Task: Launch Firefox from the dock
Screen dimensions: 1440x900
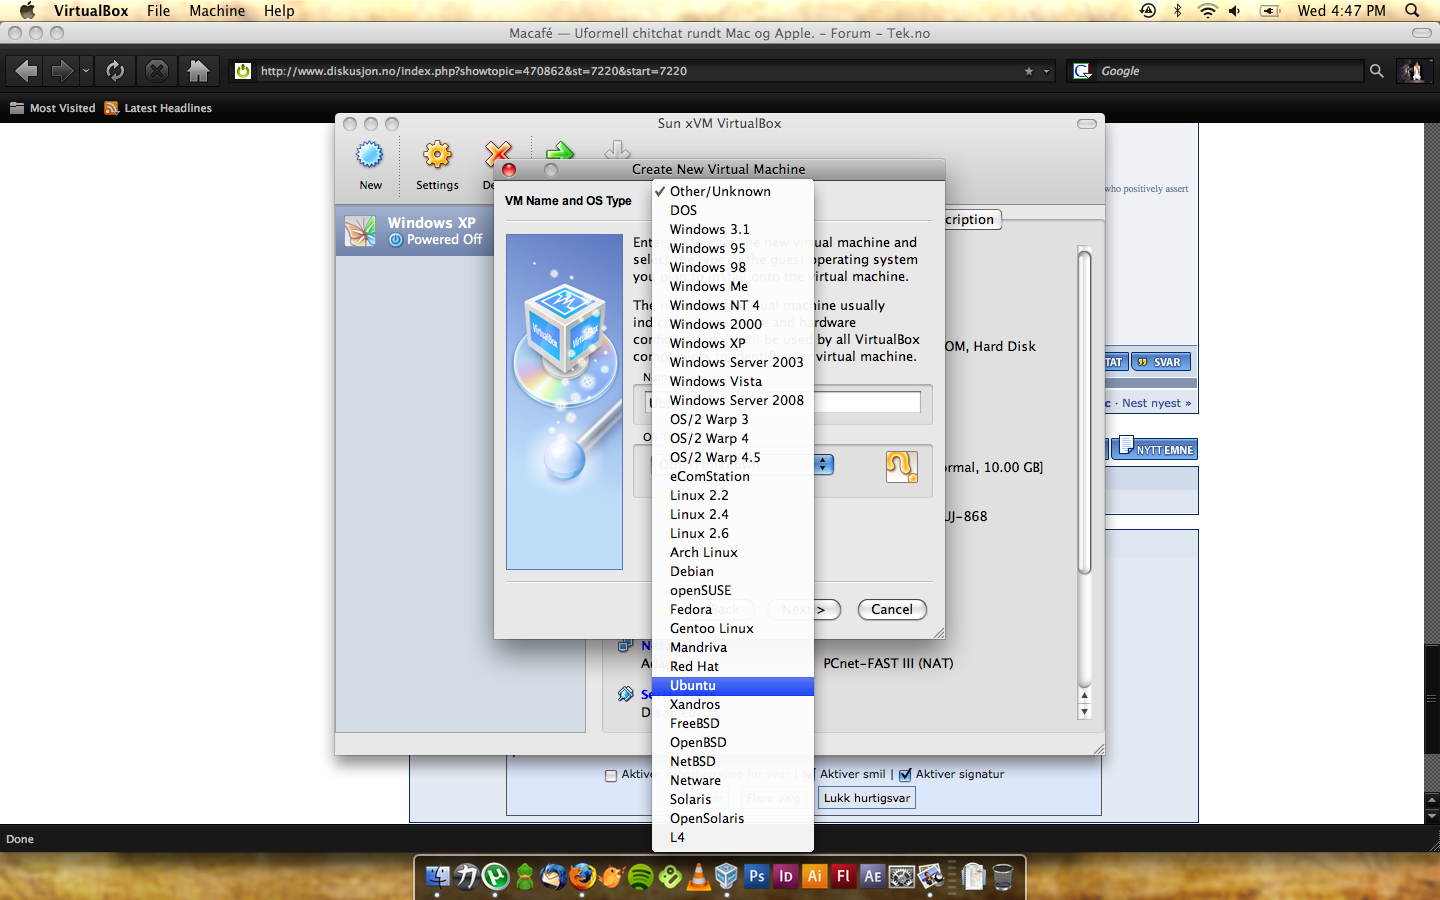Action: [x=582, y=877]
